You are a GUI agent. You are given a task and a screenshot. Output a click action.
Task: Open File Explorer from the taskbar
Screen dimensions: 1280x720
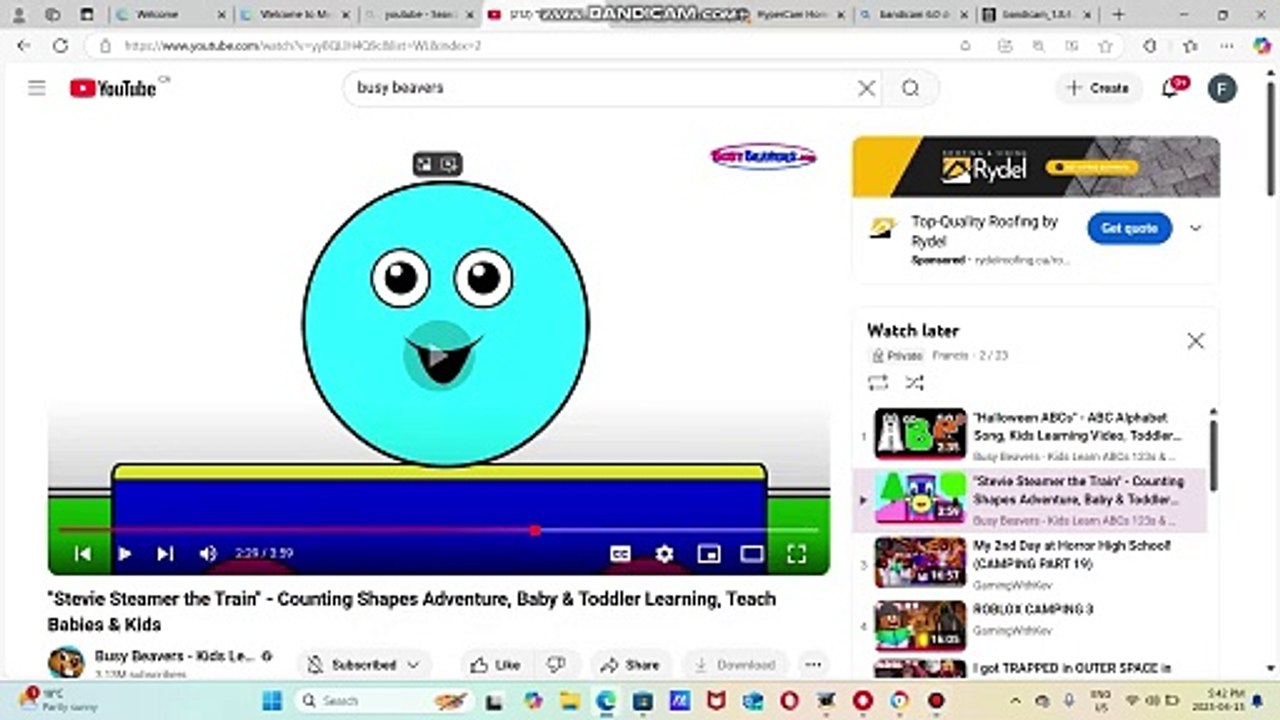click(570, 700)
